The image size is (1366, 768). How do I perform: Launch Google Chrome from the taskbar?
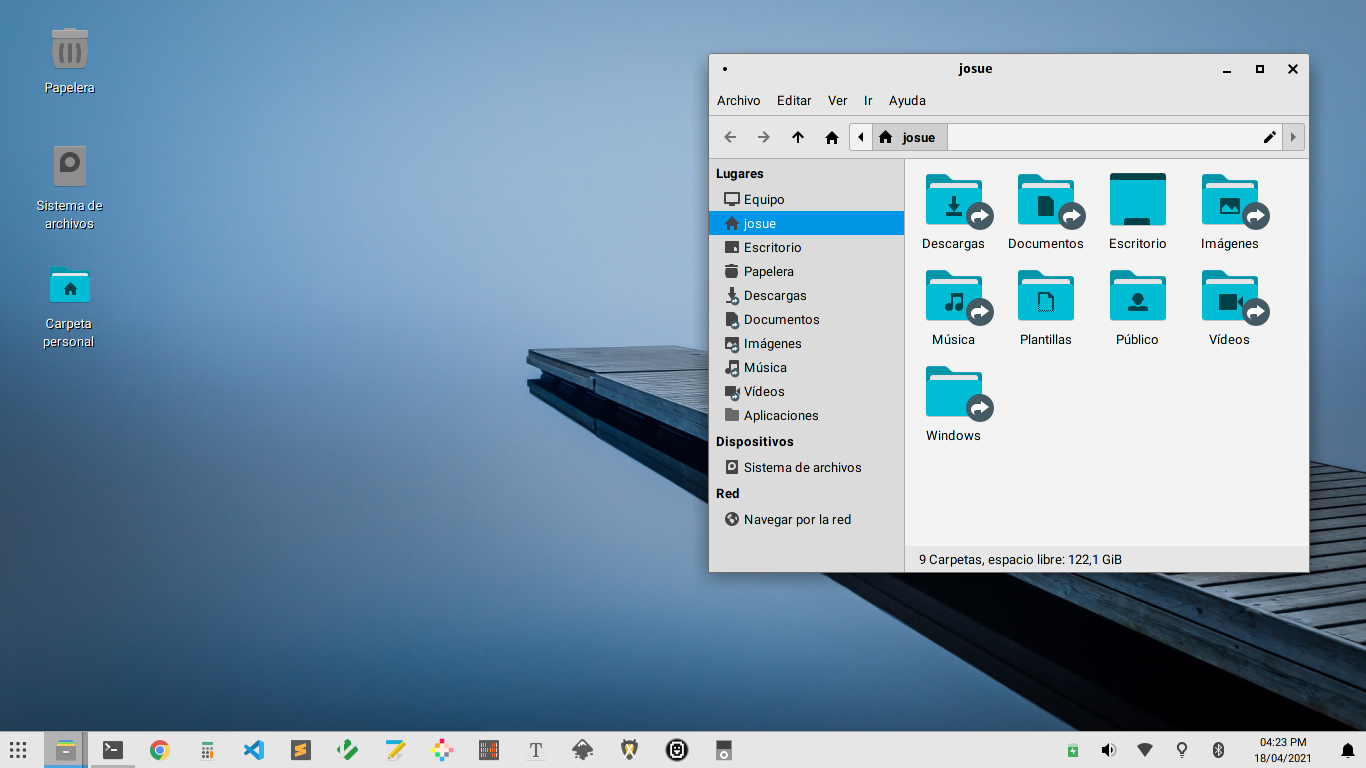pyautogui.click(x=160, y=750)
